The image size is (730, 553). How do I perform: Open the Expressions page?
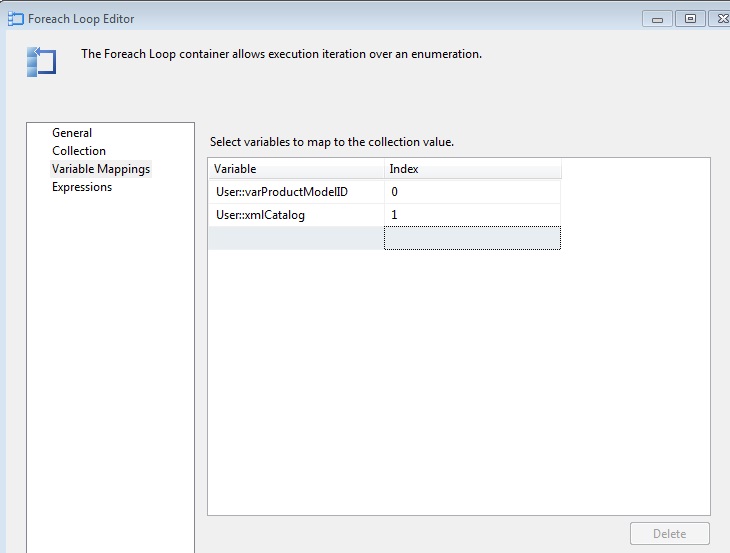pos(82,187)
